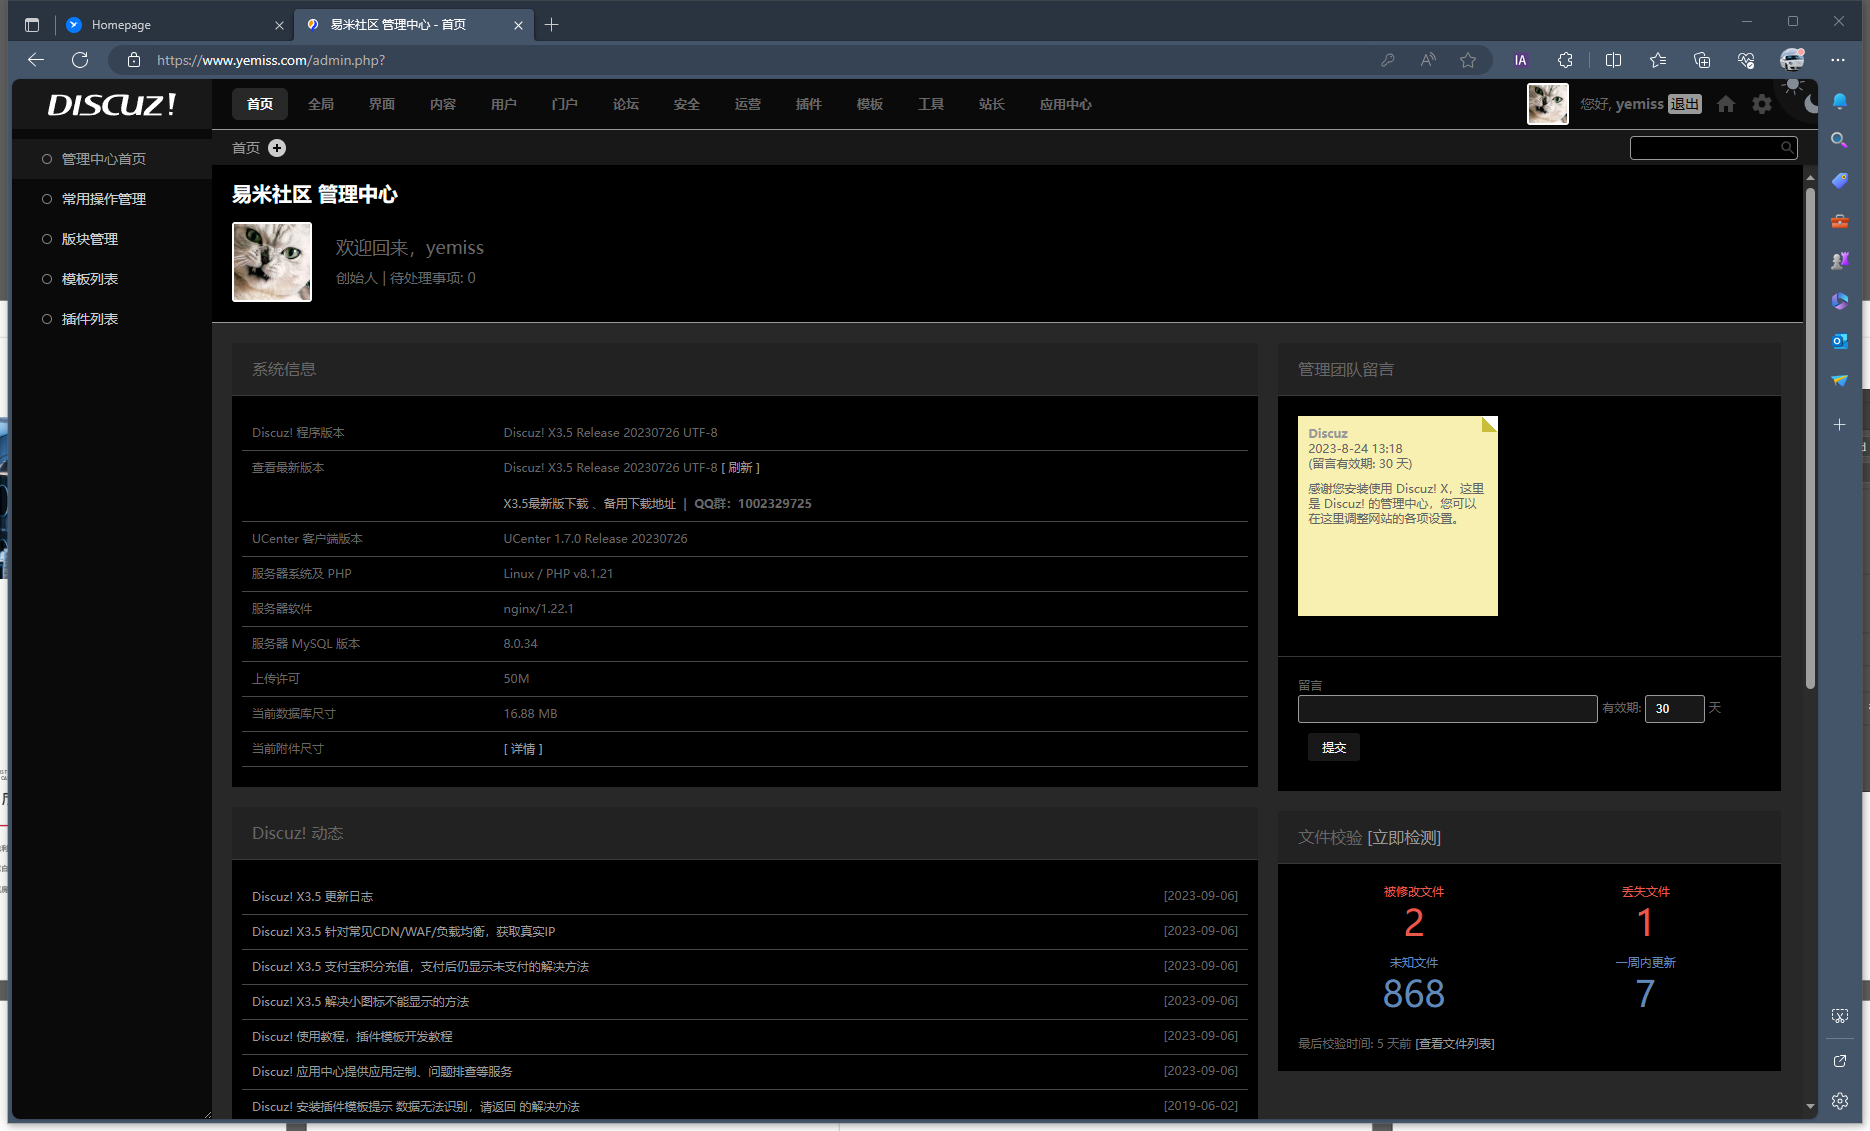Open site home via house icon
This screenshot has height=1131, width=1870.
coord(1726,104)
